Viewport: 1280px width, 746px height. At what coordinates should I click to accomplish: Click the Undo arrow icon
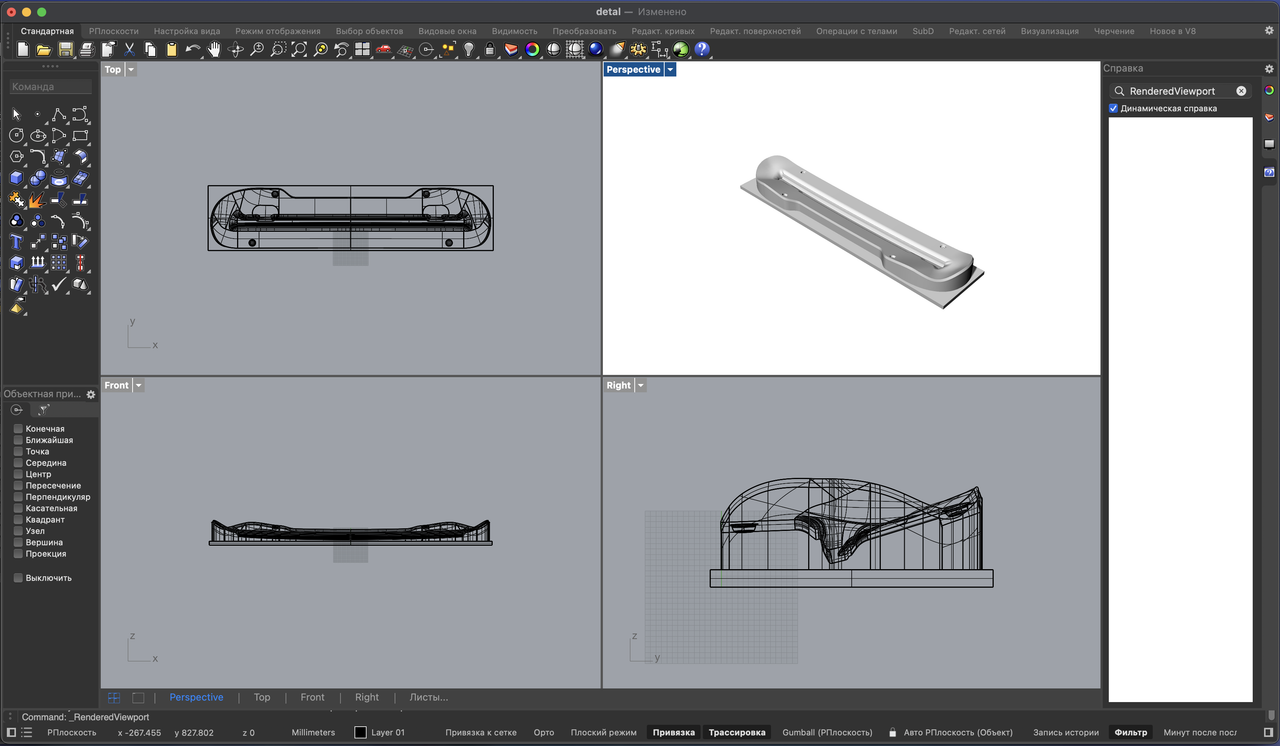(x=193, y=49)
